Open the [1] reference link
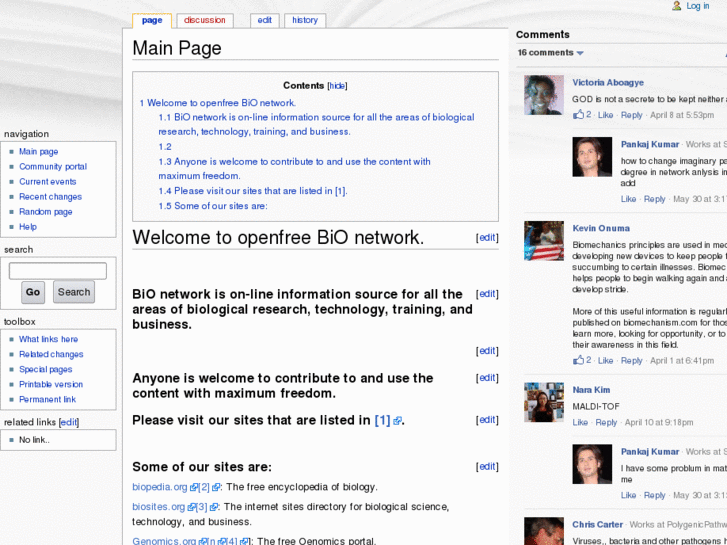 [x=383, y=420]
